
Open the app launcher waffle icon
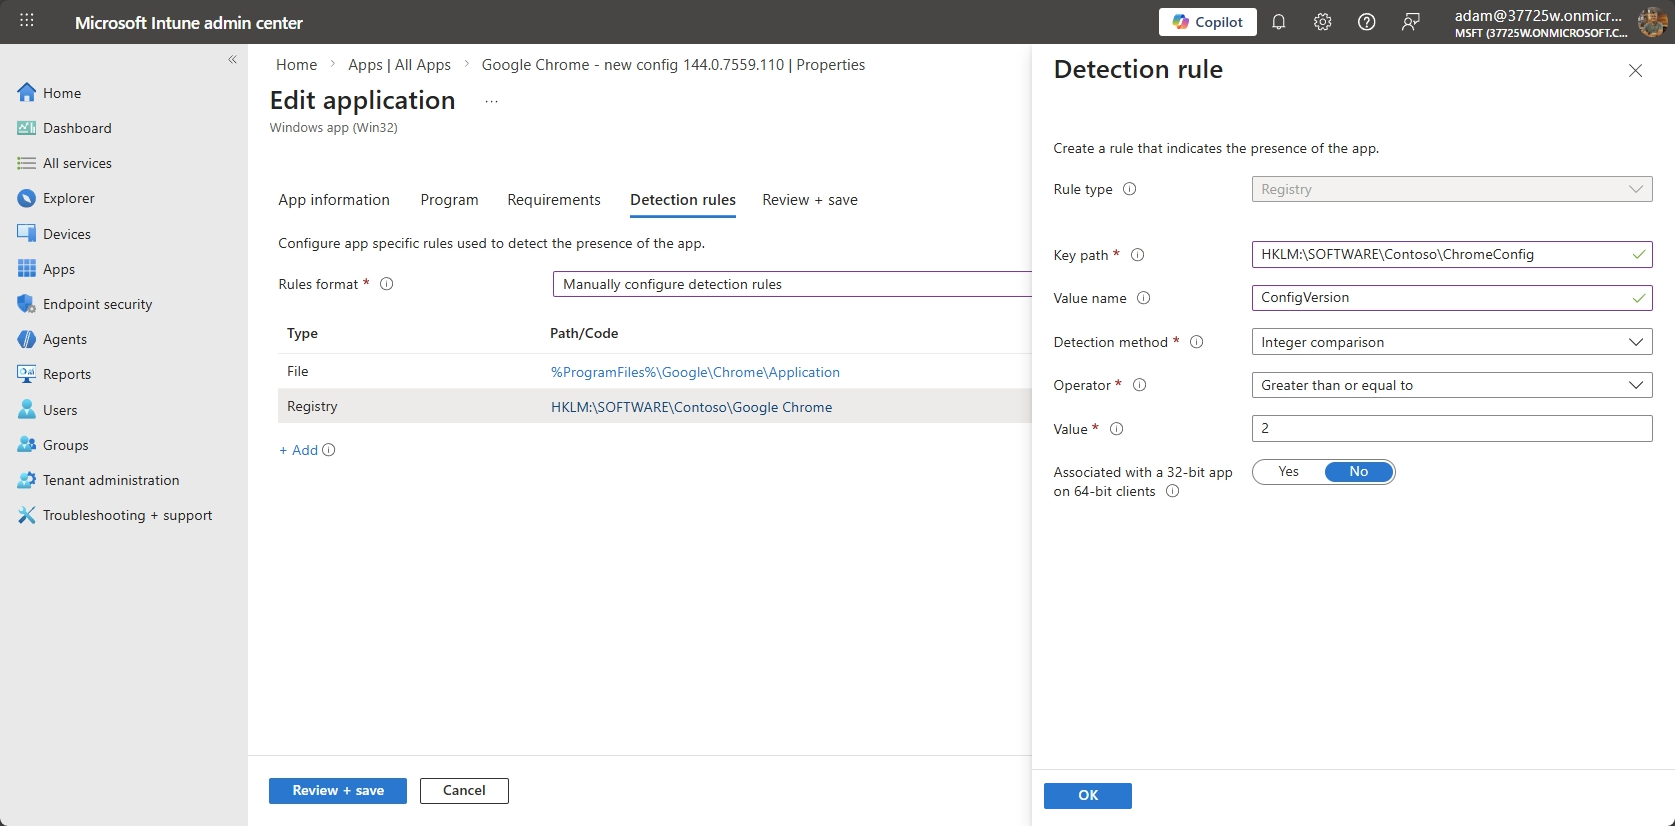point(27,21)
